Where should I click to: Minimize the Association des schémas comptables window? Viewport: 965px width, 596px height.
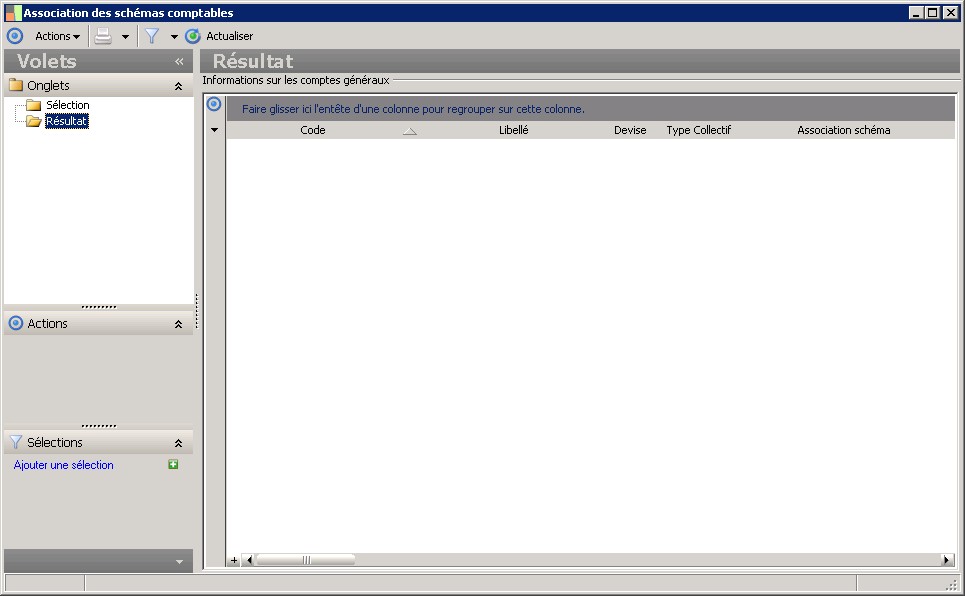coord(916,12)
